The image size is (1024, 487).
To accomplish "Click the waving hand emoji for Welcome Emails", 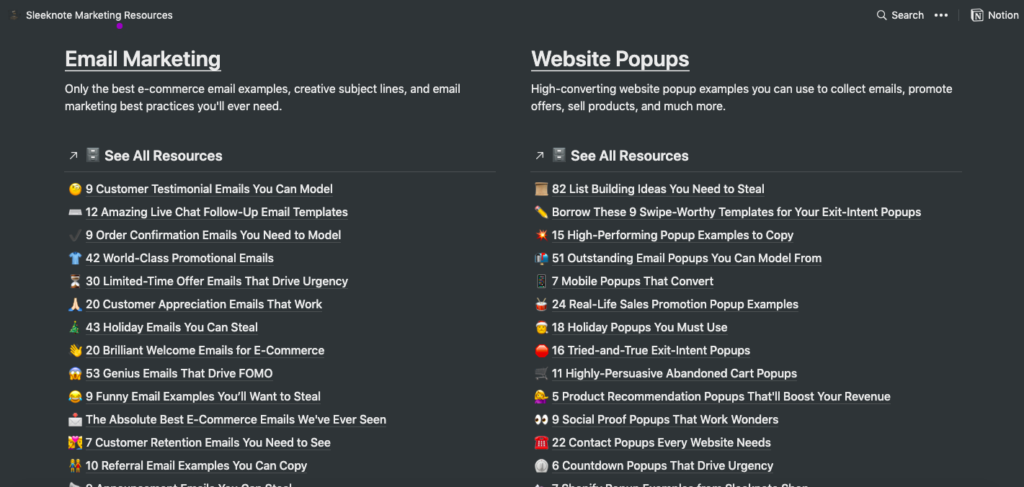I will click(x=74, y=350).
